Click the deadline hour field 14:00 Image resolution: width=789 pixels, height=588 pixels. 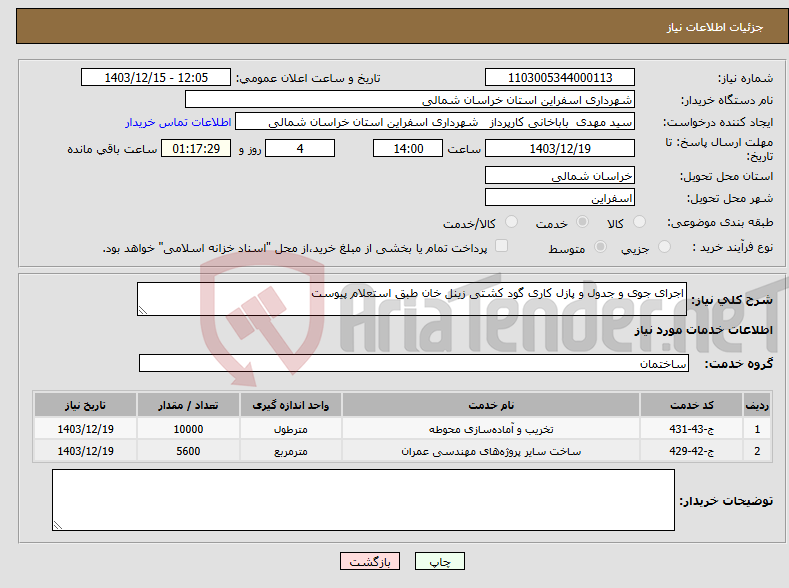coord(408,148)
